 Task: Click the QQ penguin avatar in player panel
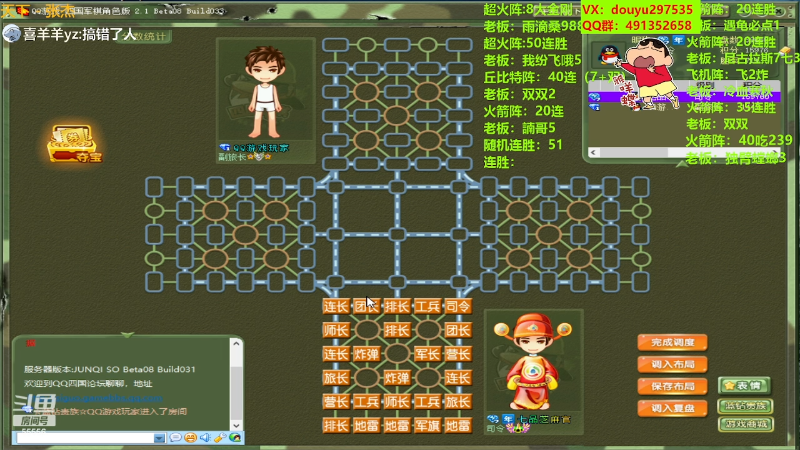[609, 55]
